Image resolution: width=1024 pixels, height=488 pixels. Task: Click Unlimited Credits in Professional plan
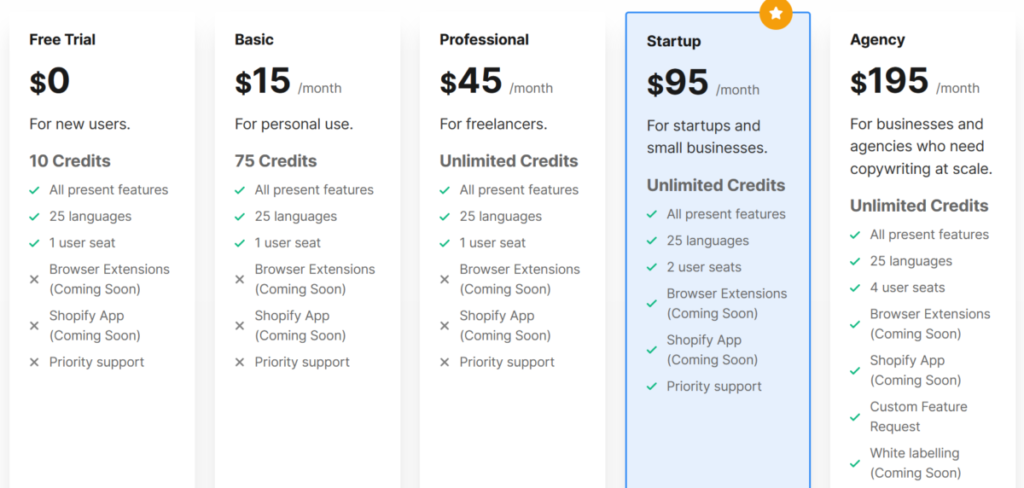coord(509,161)
